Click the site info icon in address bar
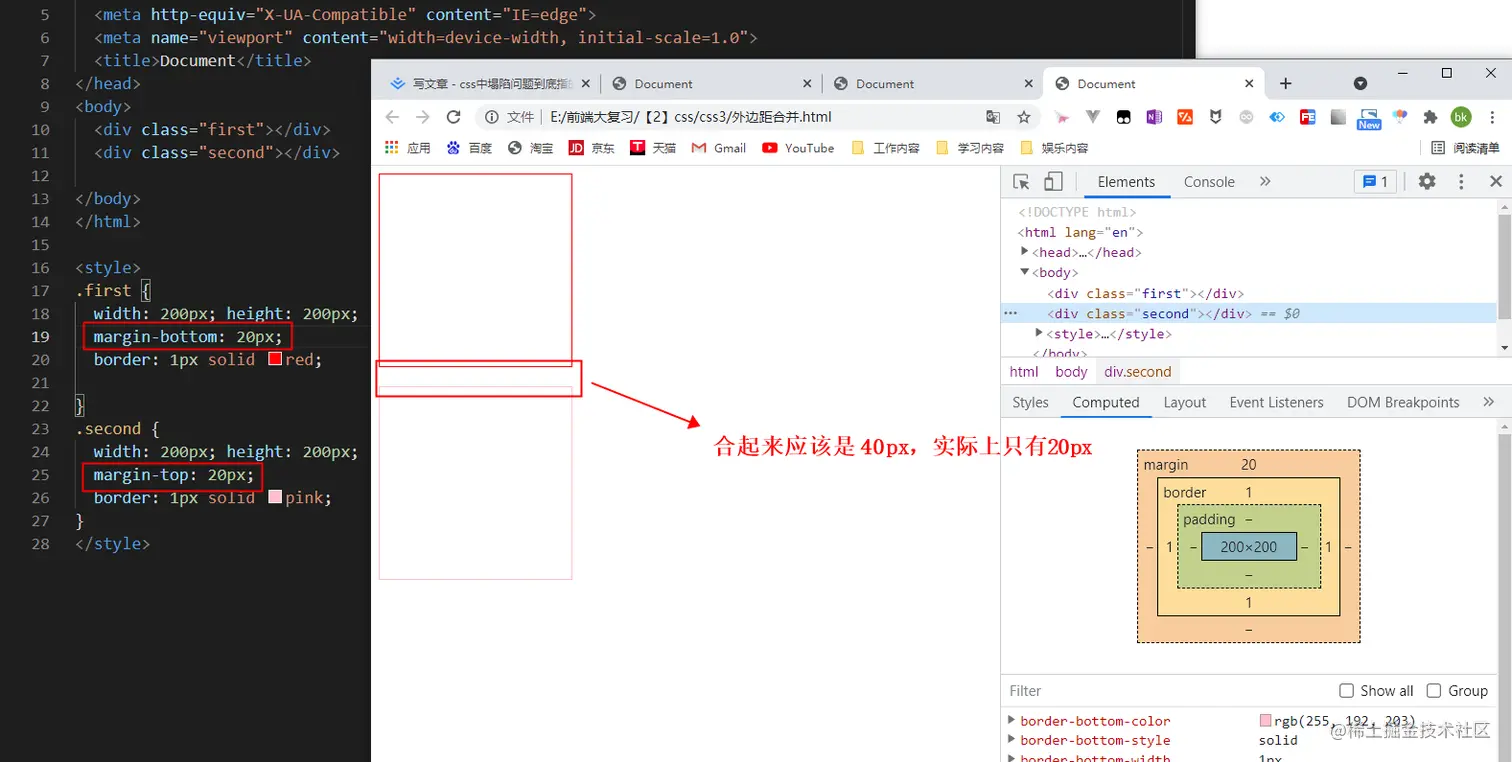 point(491,117)
